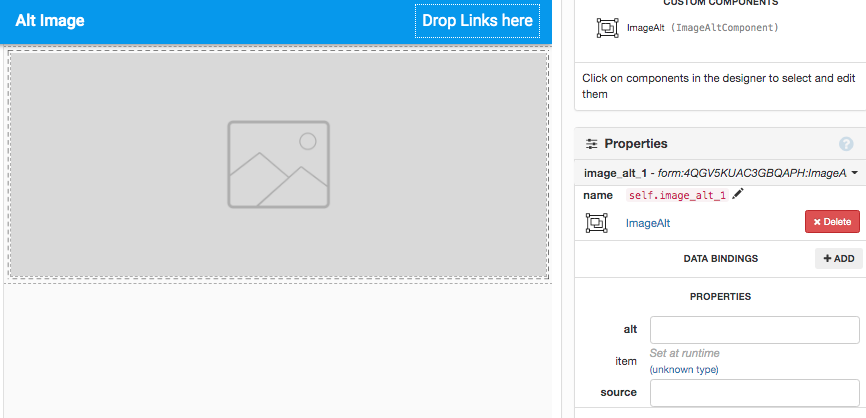
Task: Focus the alt property input field
Action: pos(754,330)
